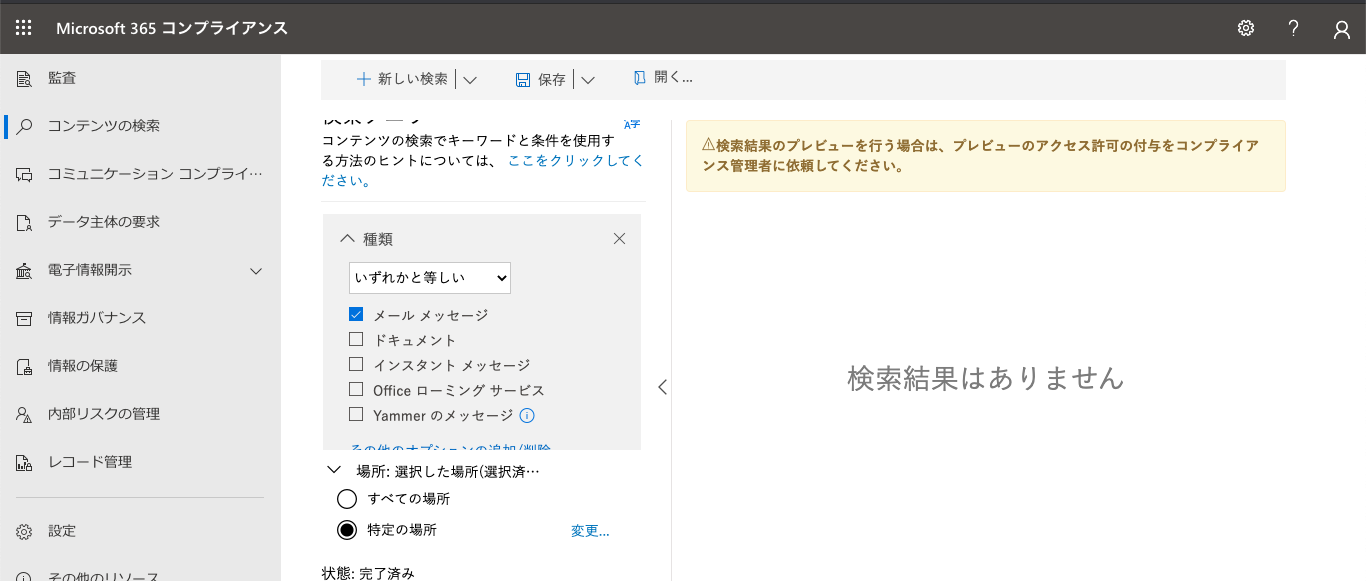The width and height of the screenshot is (1366, 581).
Task: Click the 検索結果はありません message
Action: click(x=986, y=378)
